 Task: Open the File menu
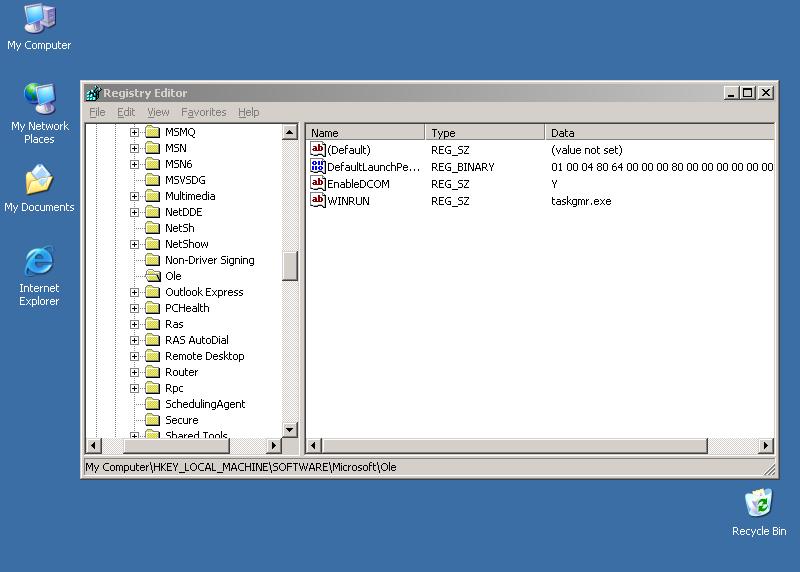[97, 112]
